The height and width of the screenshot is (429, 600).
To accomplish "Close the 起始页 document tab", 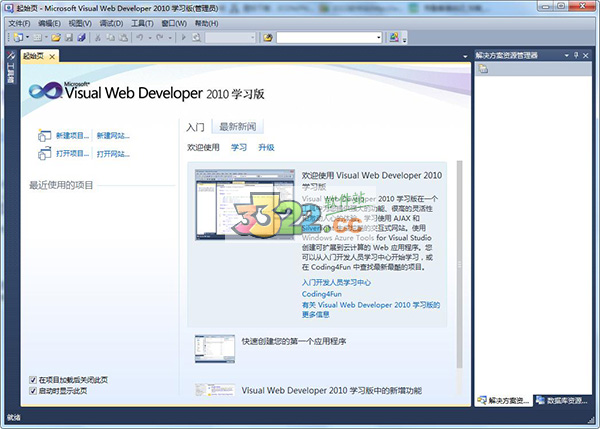I will 53,56.
